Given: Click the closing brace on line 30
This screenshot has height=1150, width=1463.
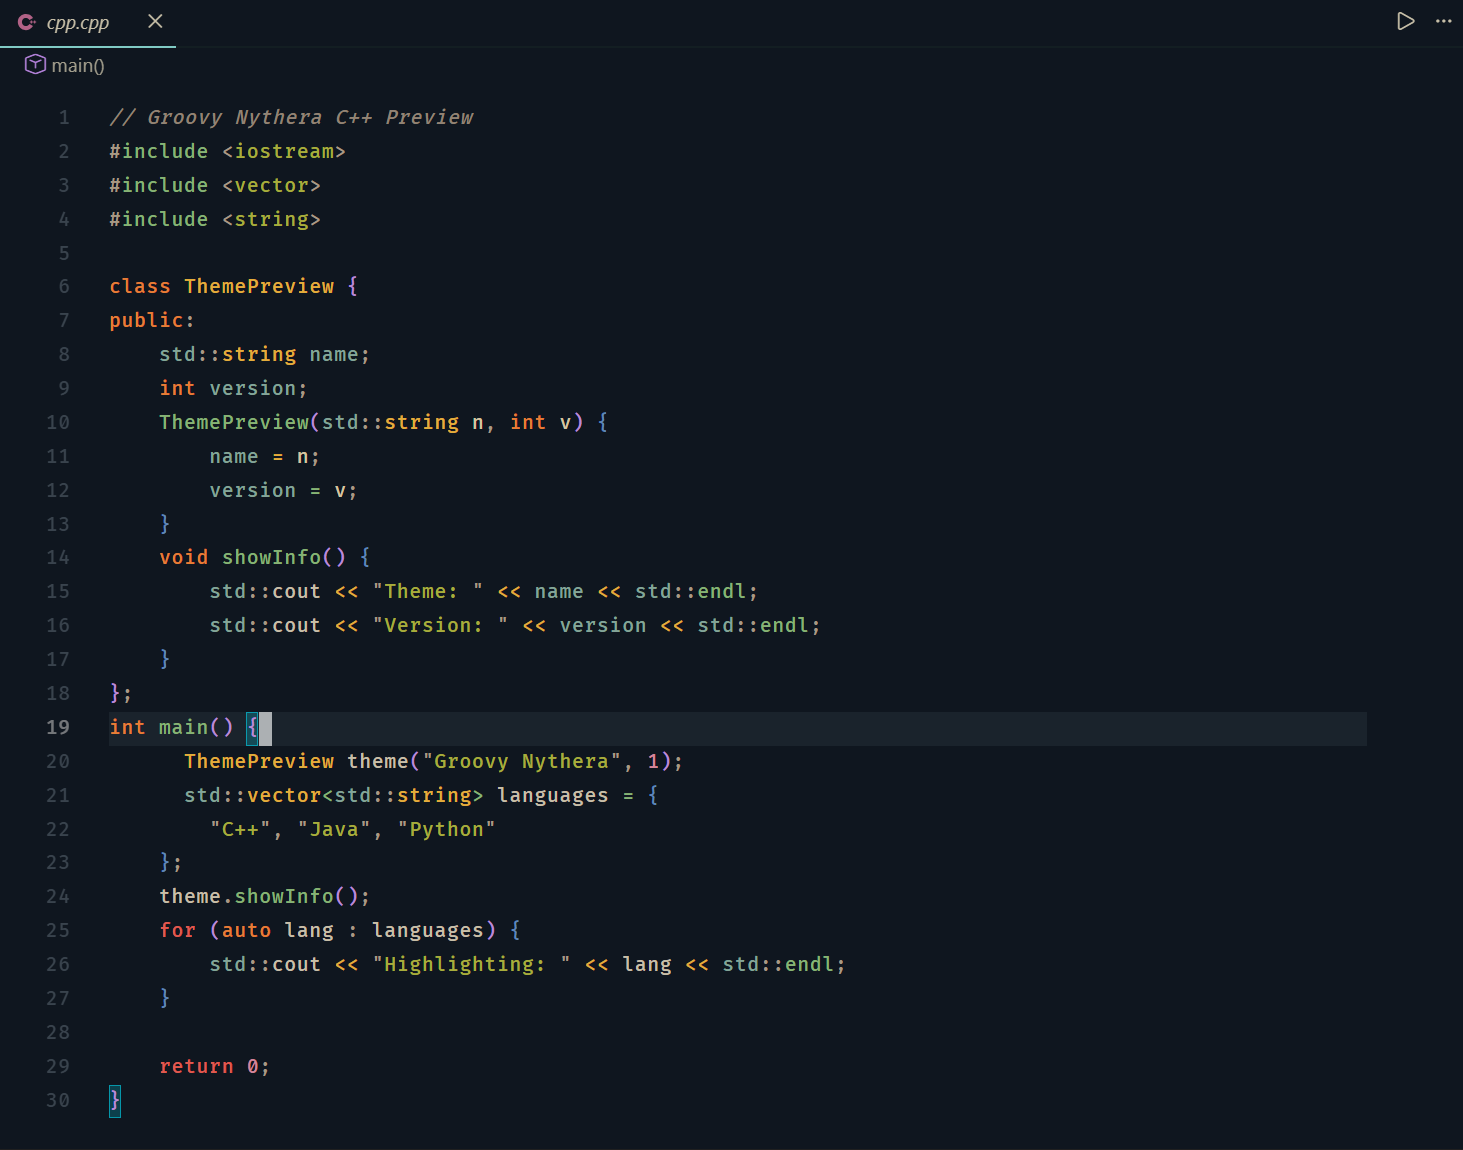Looking at the screenshot, I should point(114,1100).
